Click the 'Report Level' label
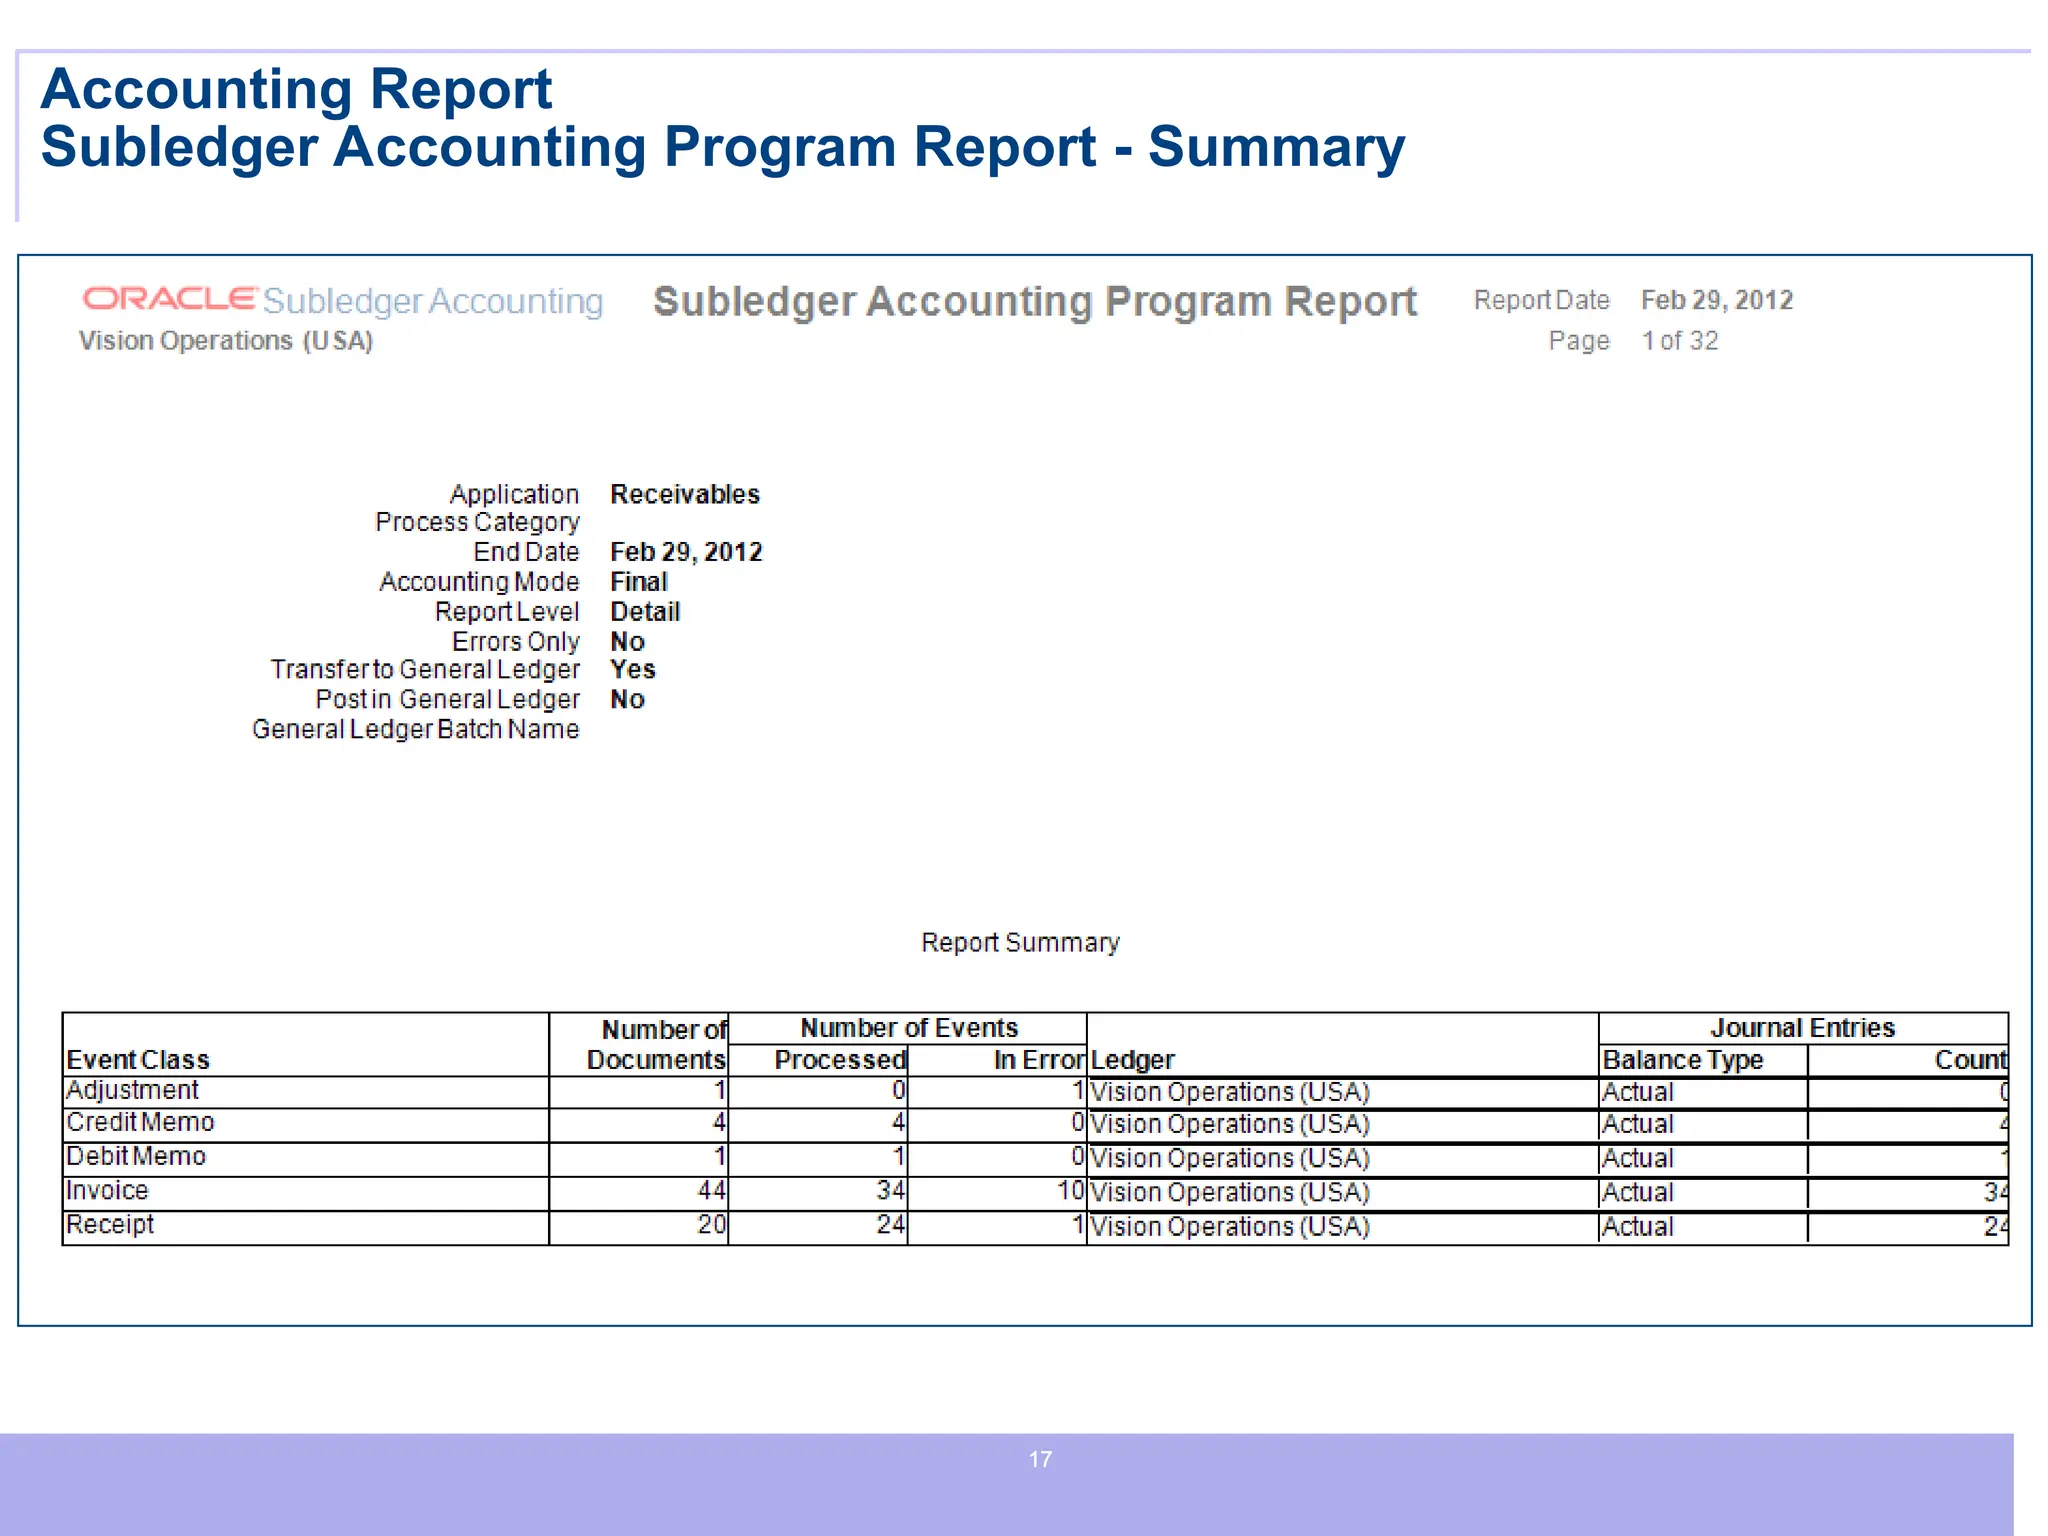This screenshot has height=1536, width=2048. point(507,612)
